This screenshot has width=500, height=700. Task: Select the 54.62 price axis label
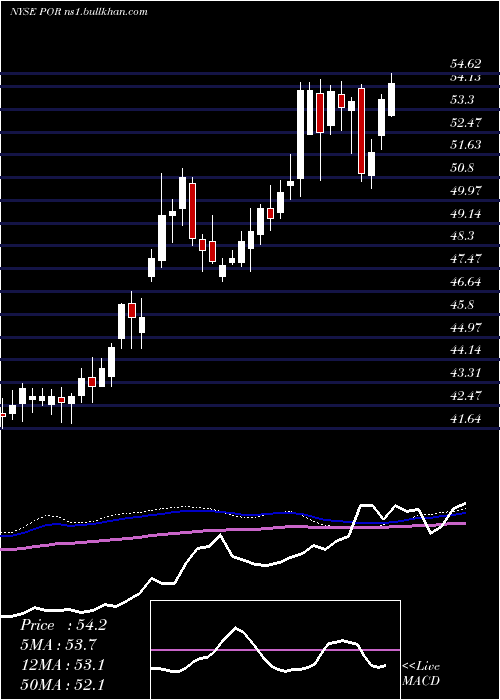click(x=466, y=64)
